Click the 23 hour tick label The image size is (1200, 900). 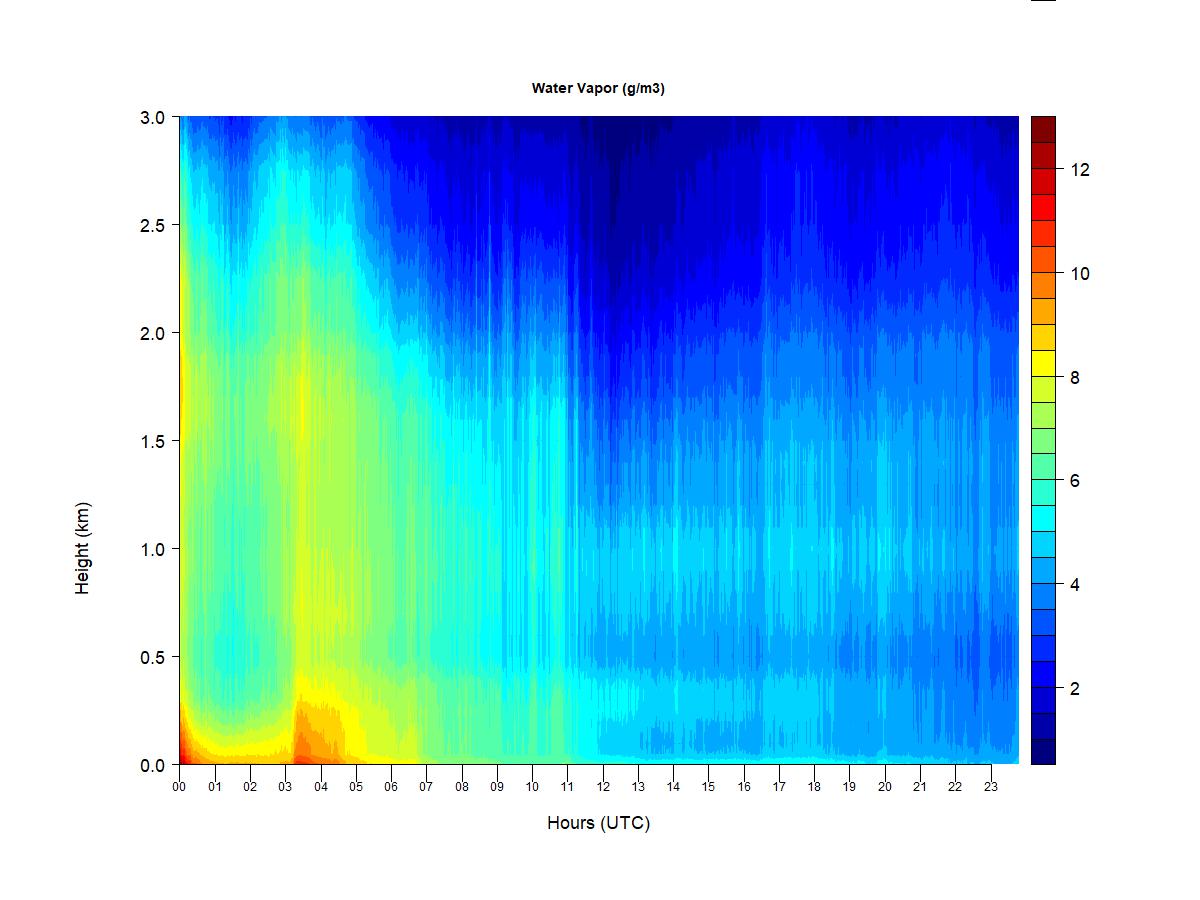click(x=991, y=787)
